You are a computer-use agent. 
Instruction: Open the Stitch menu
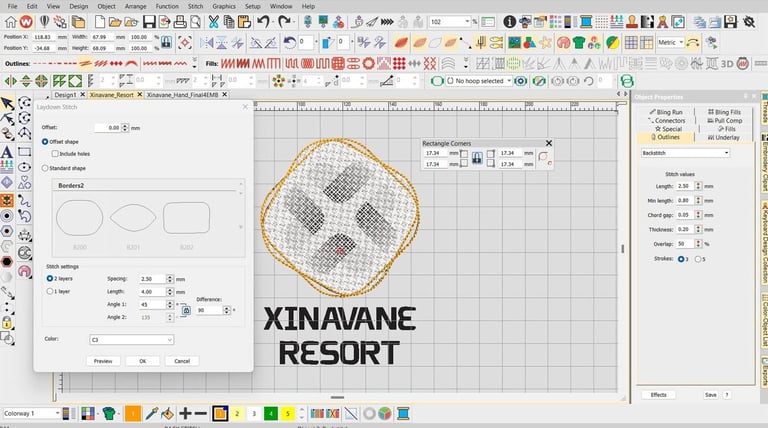click(195, 6)
